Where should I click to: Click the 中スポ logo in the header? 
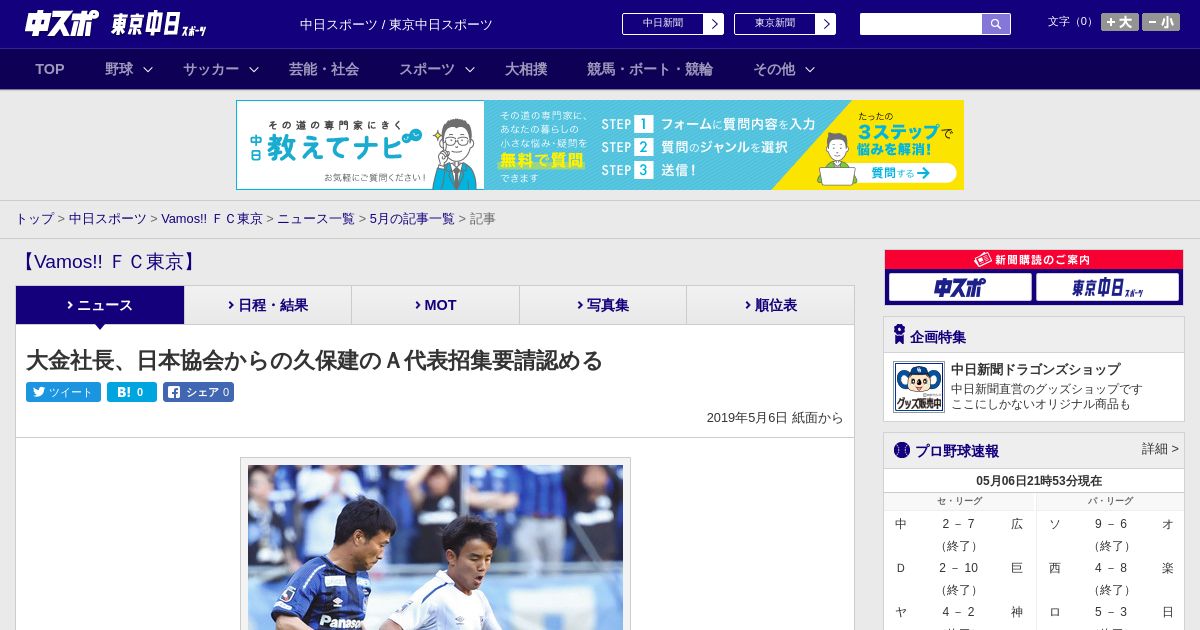61,24
